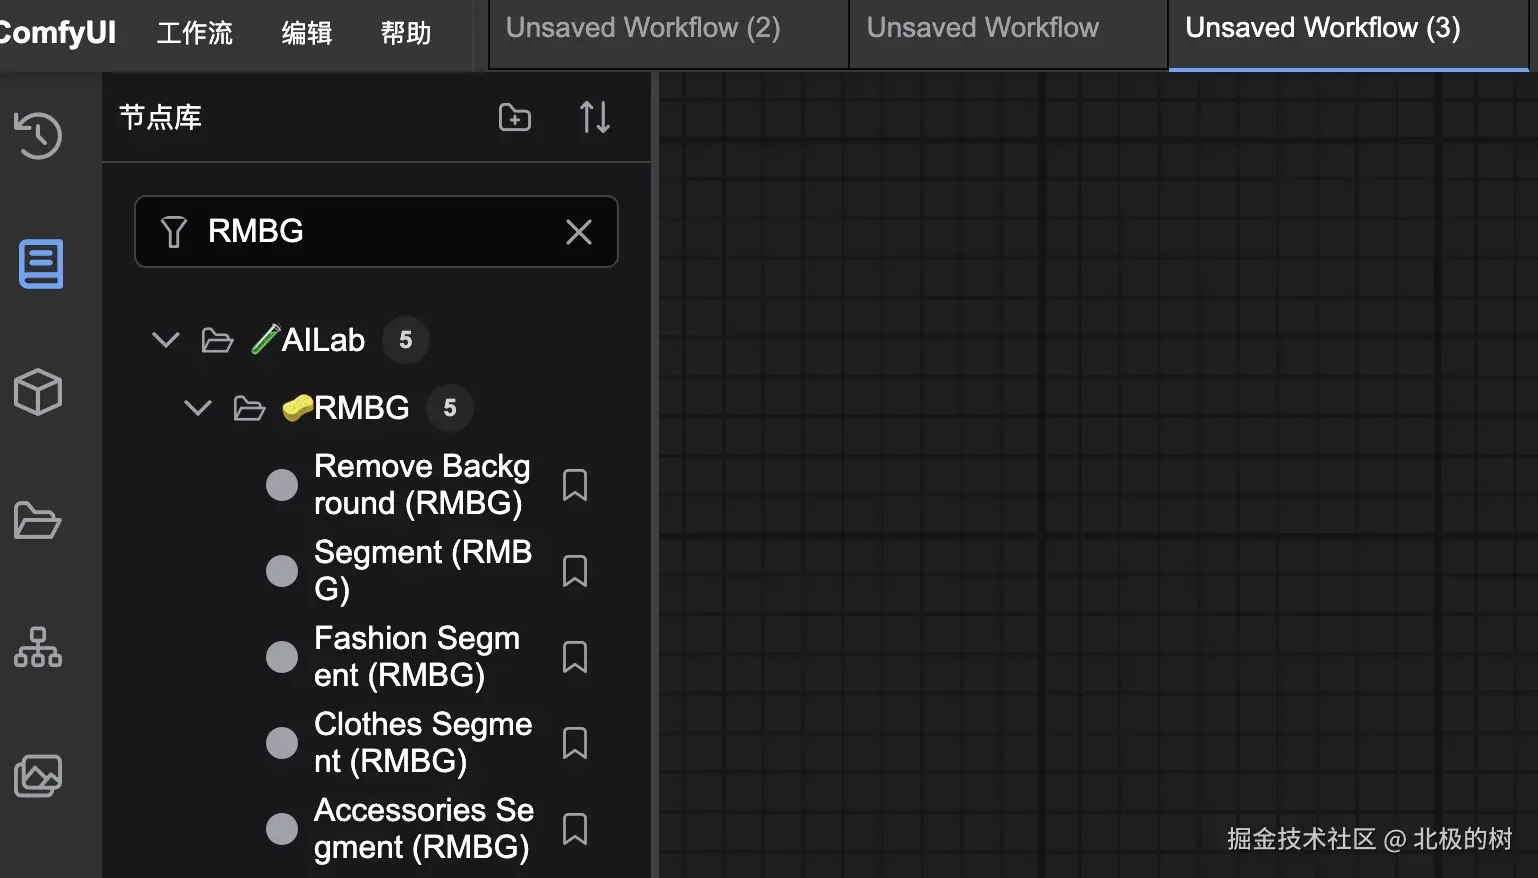
Task: Clear the RMBG search filter
Action: click(x=579, y=232)
